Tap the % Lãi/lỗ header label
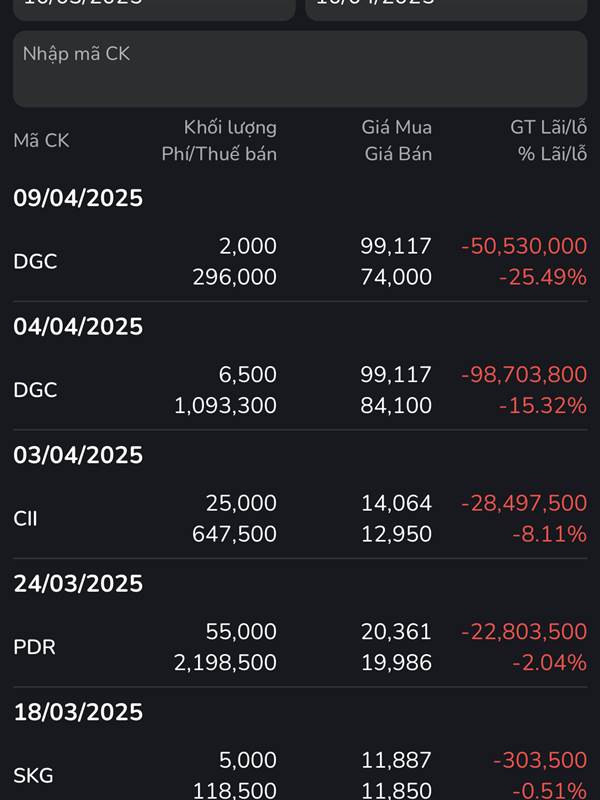This screenshot has width=600, height=800. point(552,154)
